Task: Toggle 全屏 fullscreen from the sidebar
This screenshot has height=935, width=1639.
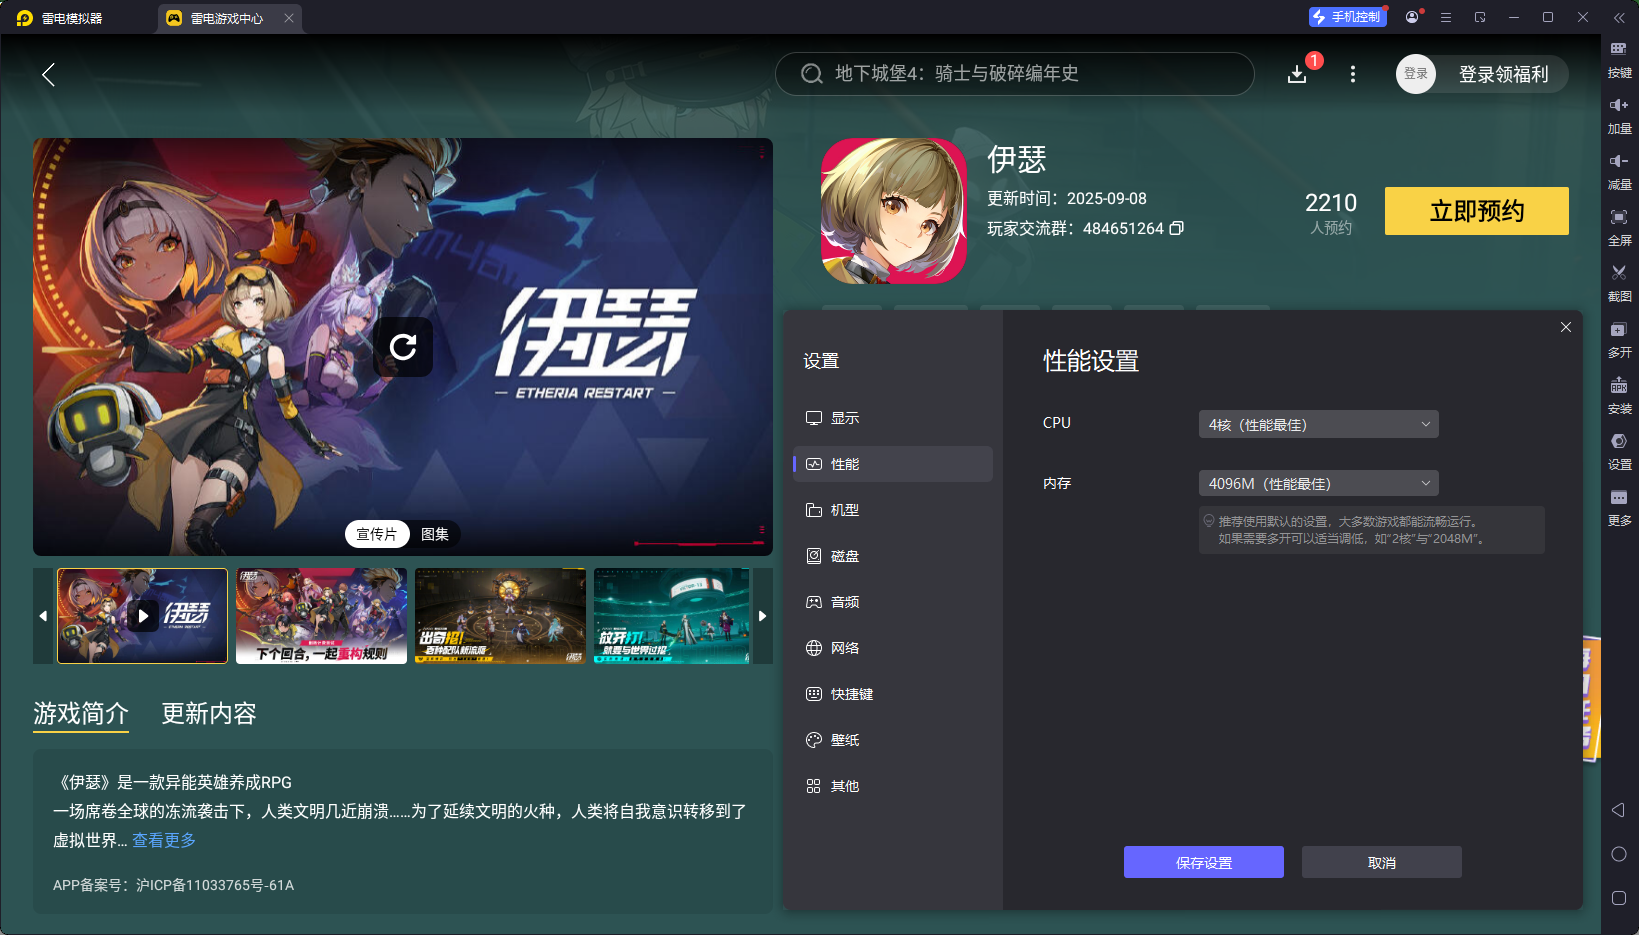Action: tap(1619, 228)
